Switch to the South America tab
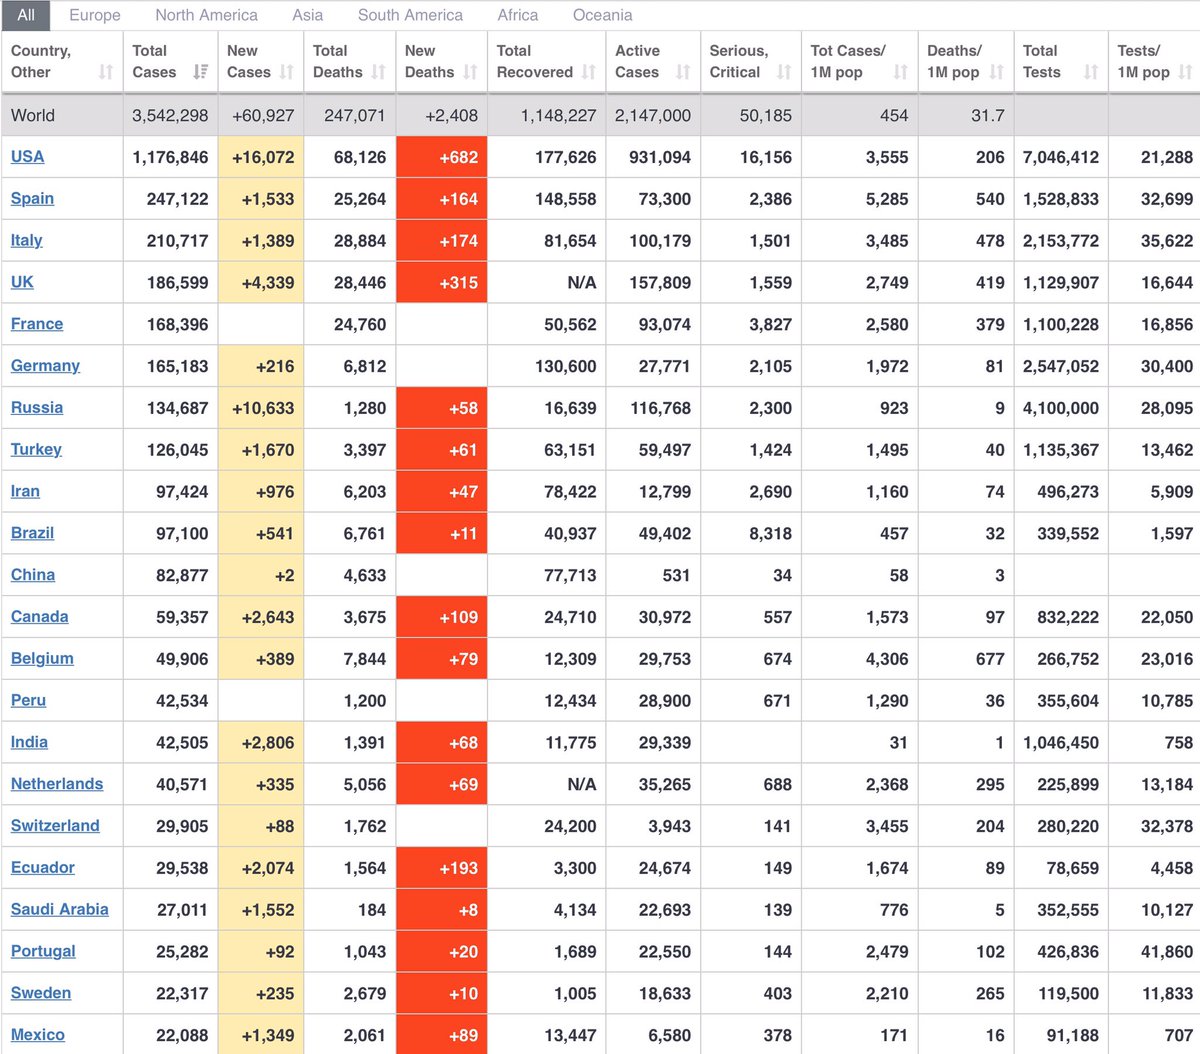 410,15
